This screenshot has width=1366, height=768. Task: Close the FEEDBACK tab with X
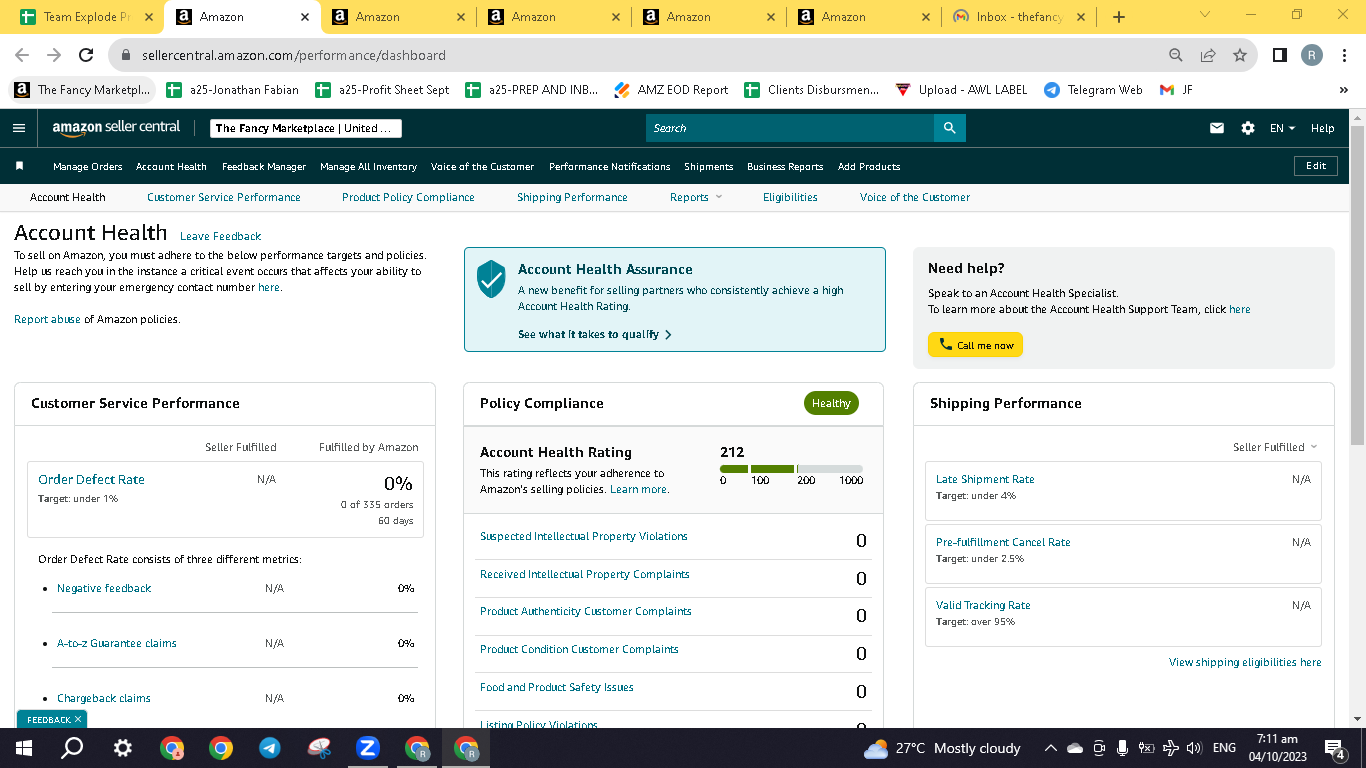point(78,719)
